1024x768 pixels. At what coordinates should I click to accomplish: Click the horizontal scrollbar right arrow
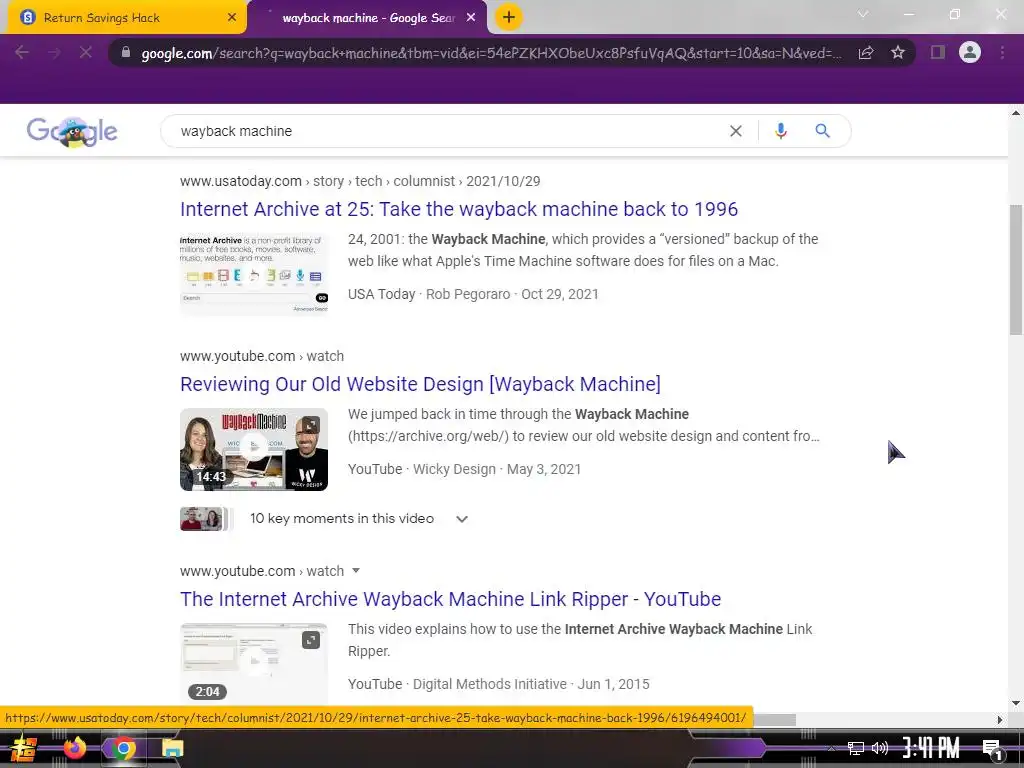pos(1000,720)
